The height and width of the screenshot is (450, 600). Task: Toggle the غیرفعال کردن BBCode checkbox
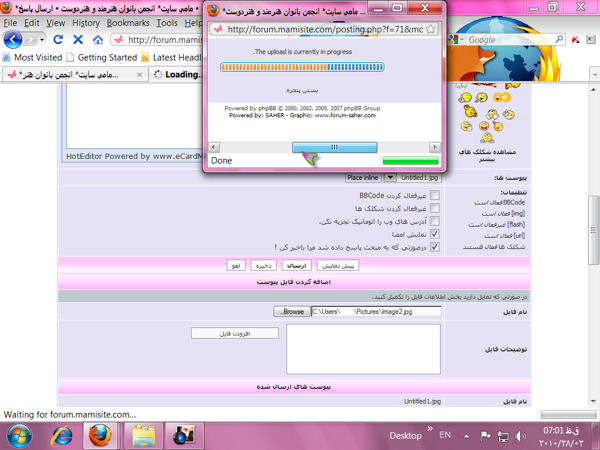[x=435, y=196]
